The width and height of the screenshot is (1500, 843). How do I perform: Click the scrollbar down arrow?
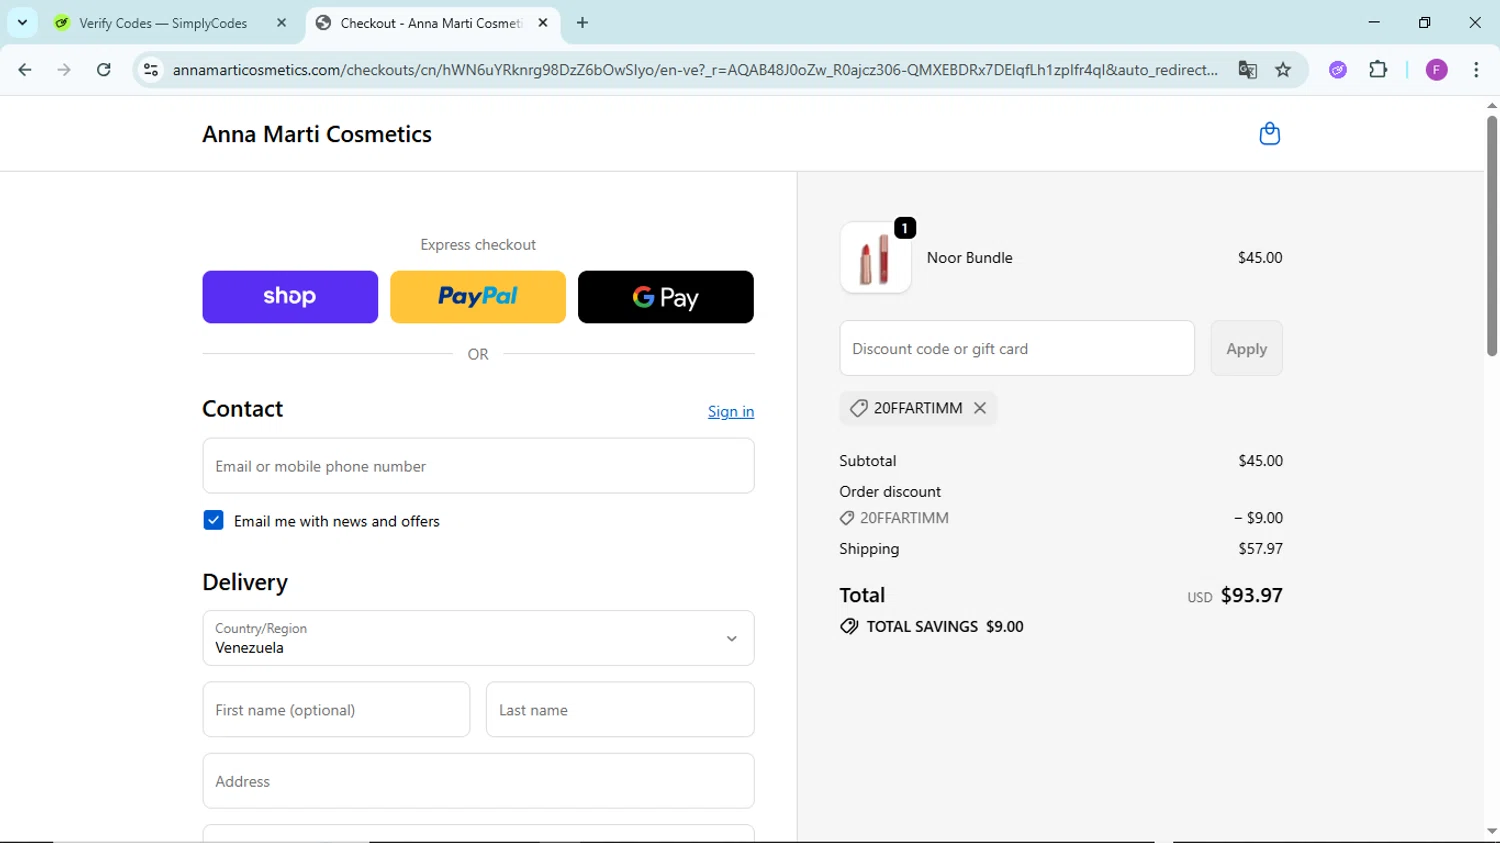1491,832
